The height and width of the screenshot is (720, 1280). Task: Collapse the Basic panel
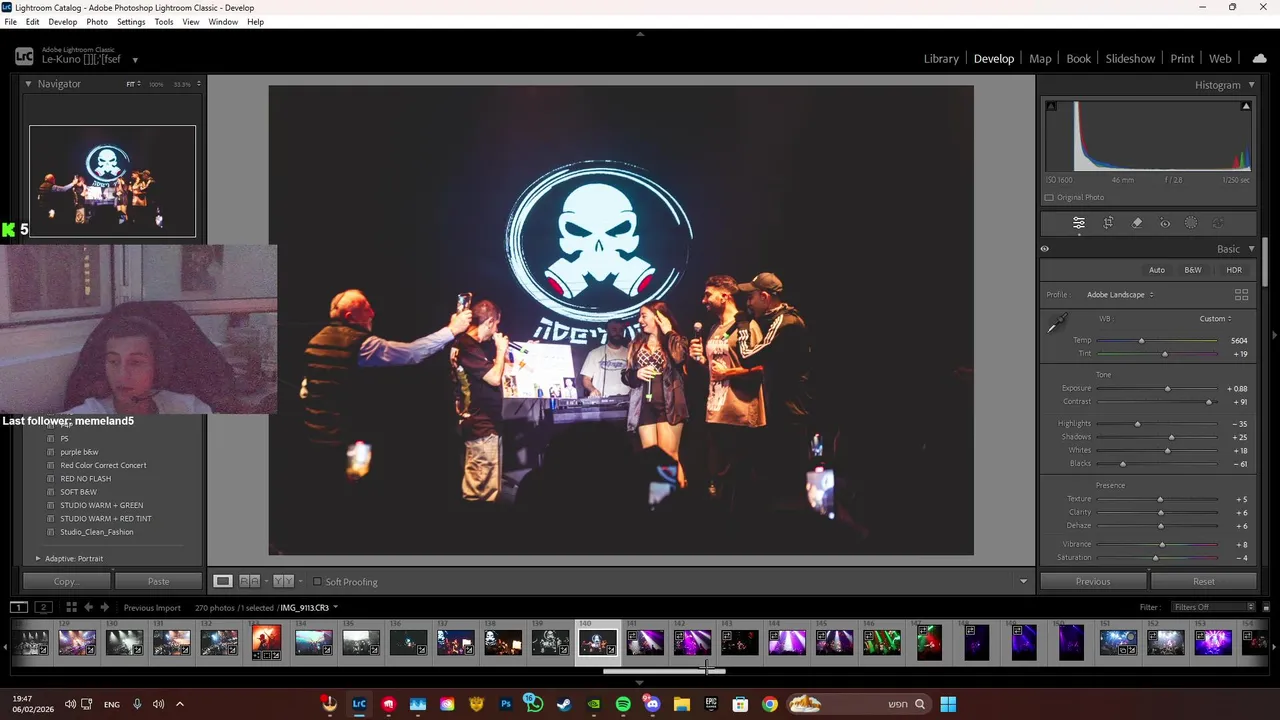coord(1251,249)
